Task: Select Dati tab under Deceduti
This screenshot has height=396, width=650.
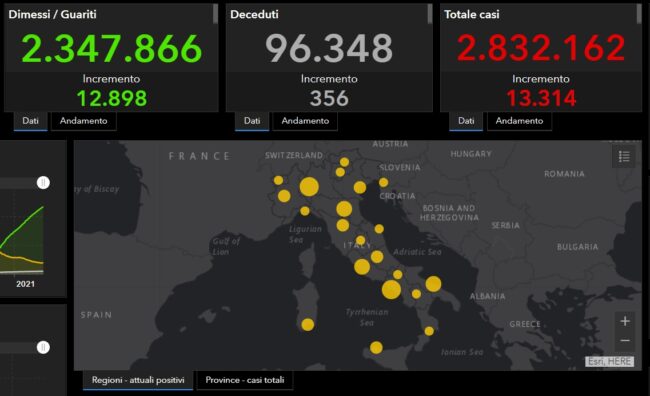Action: [x=252, y=121]
